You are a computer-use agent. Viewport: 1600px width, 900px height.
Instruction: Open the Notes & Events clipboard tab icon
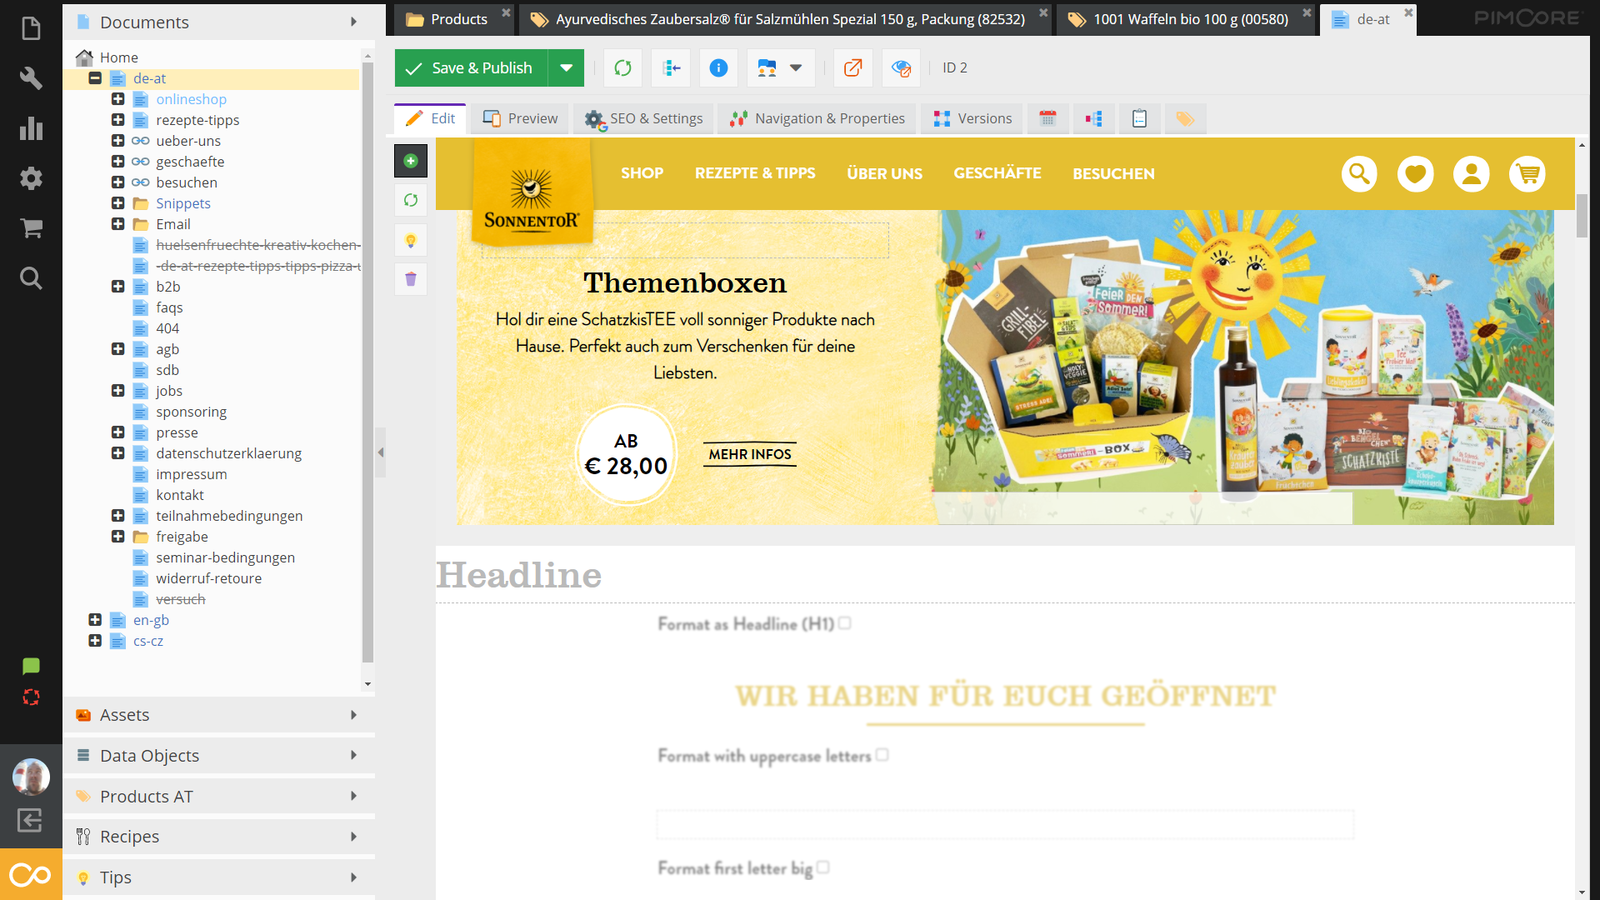[1139, 119]
